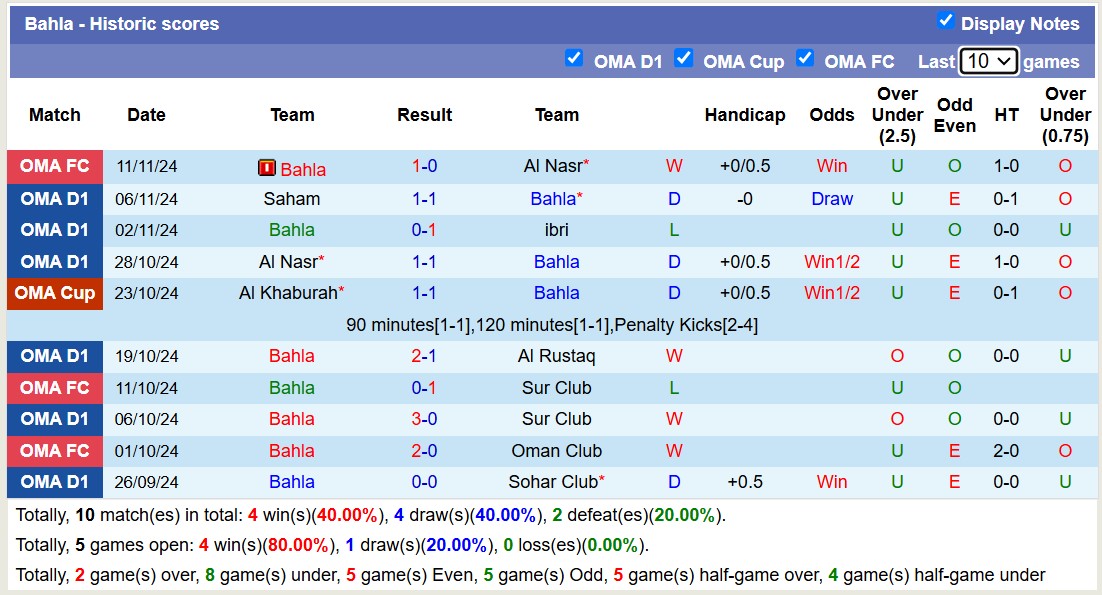
Task: Click the Handicap column header
Action: 745,115
